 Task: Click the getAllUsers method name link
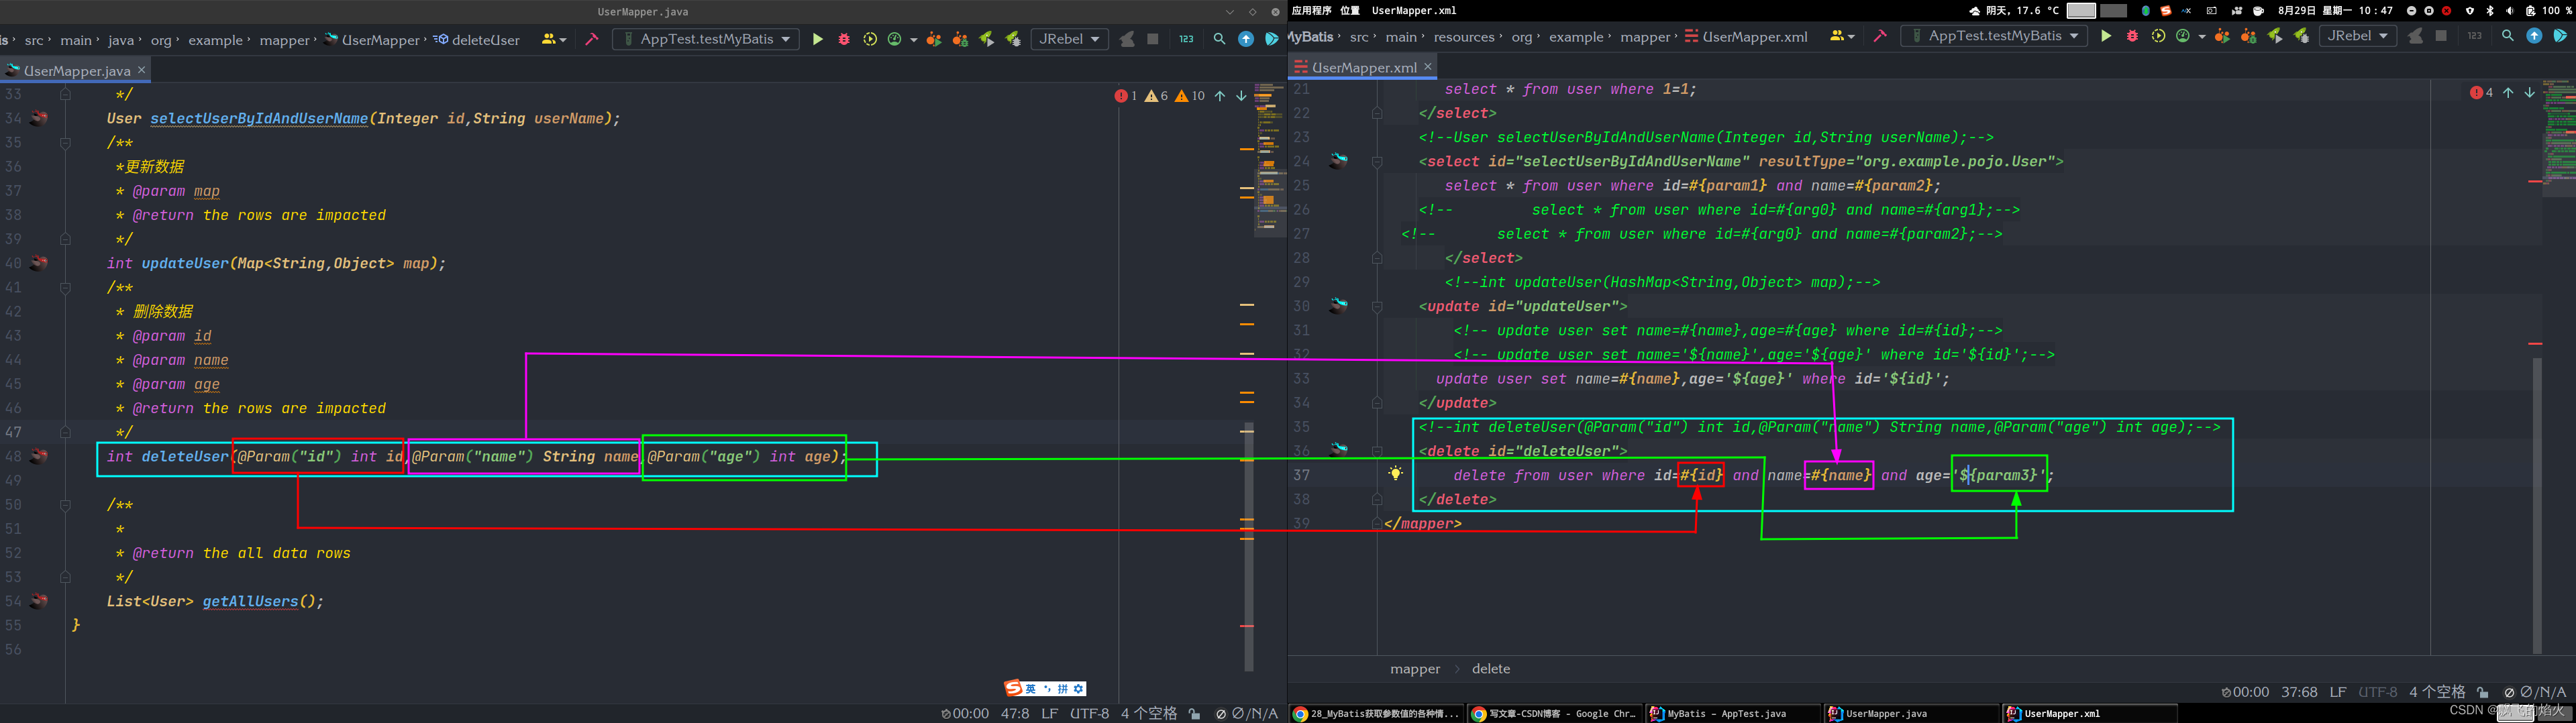click(250, 601)
